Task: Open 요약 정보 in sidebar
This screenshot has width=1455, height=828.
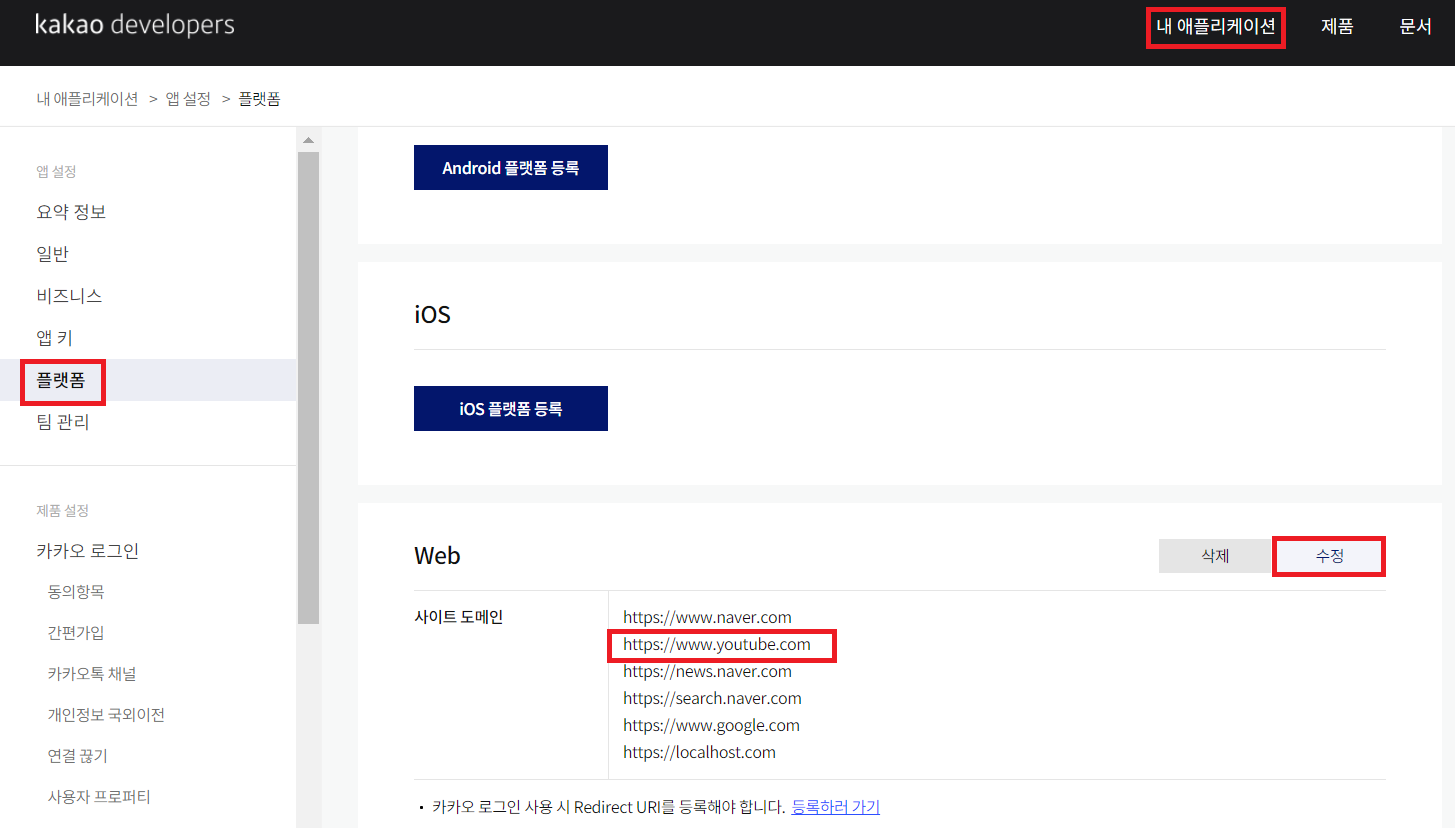Action: [71, 212]
